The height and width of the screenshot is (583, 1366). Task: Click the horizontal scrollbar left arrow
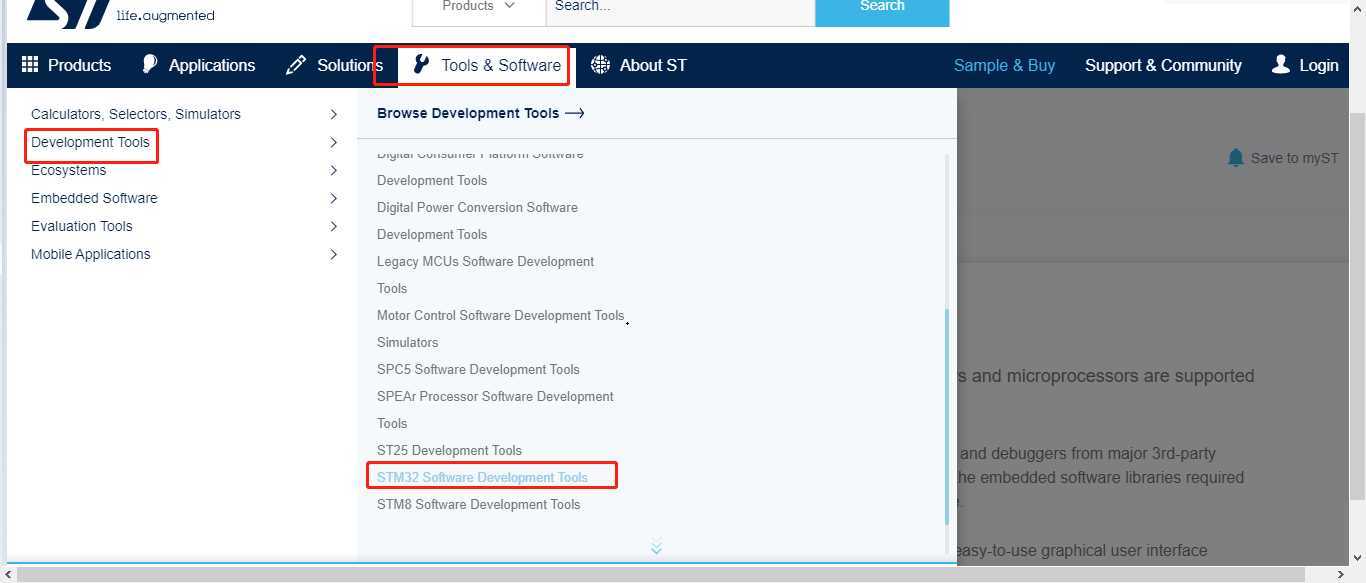[8, 575]
